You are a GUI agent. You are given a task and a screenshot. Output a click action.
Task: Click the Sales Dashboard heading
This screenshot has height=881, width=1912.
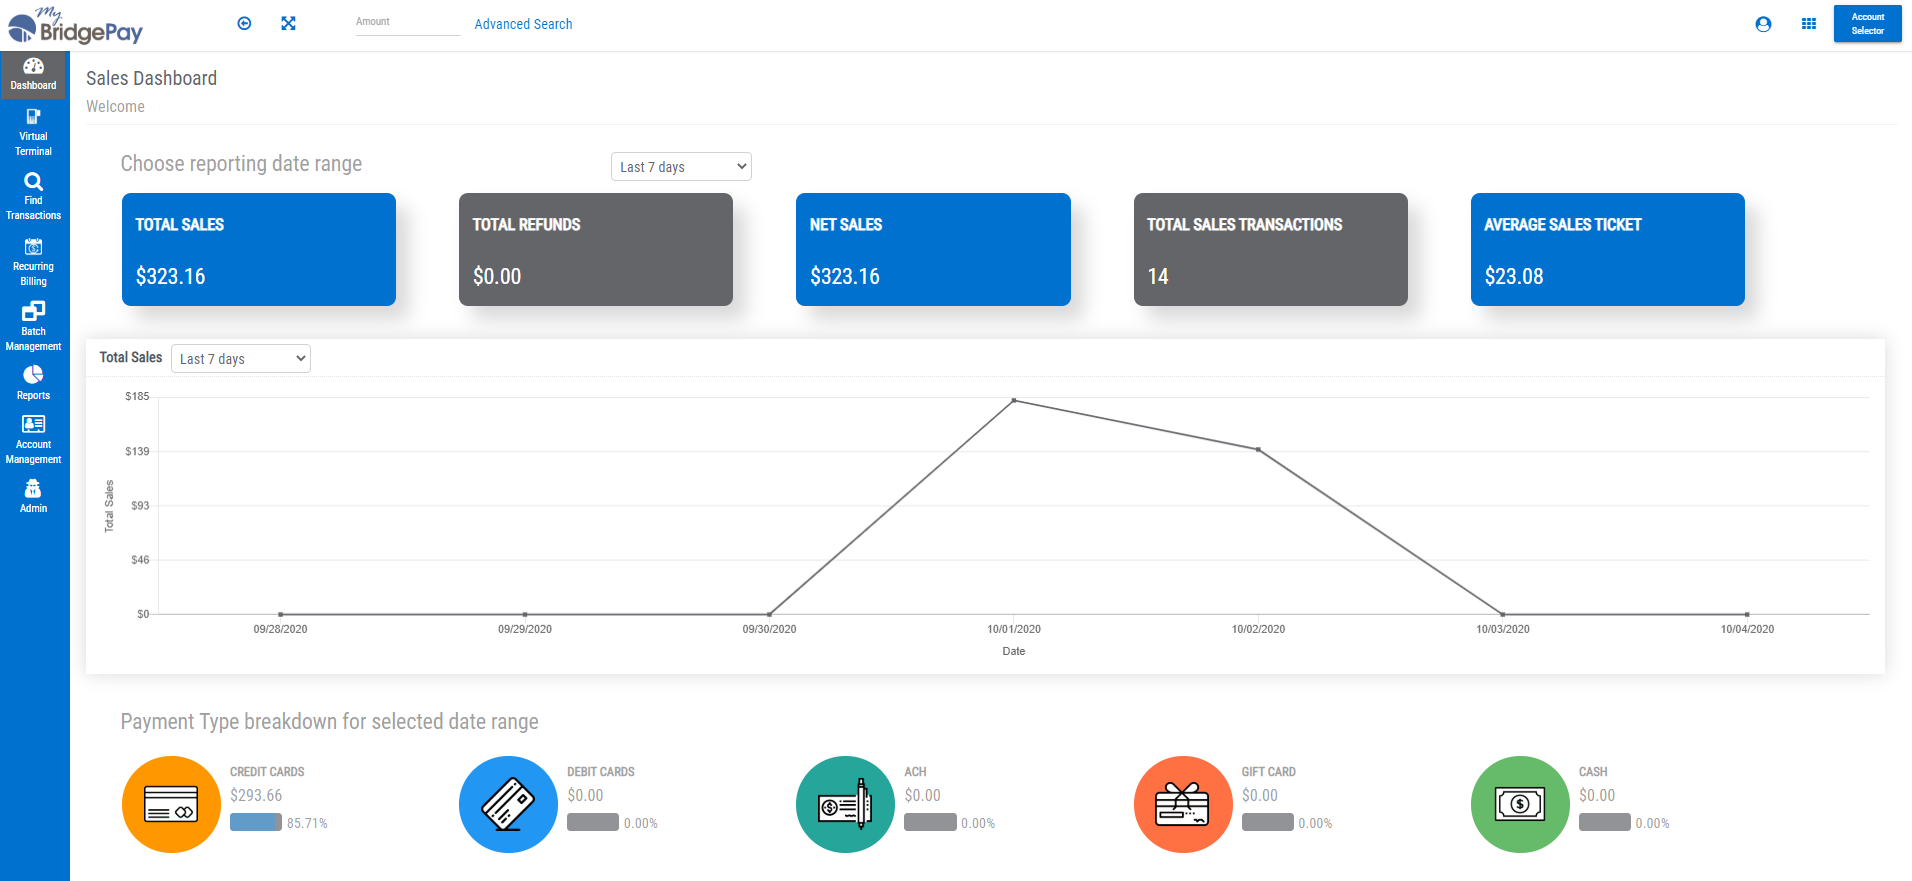point(151,78)
